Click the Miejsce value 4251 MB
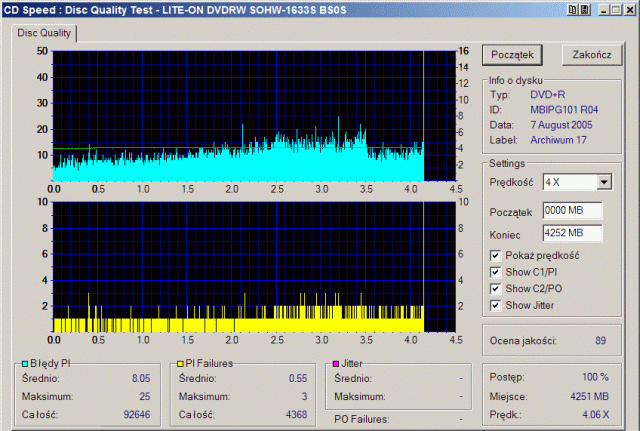Image resolution: width=640 pixels, height=431 pixels. tap(589, 396)
